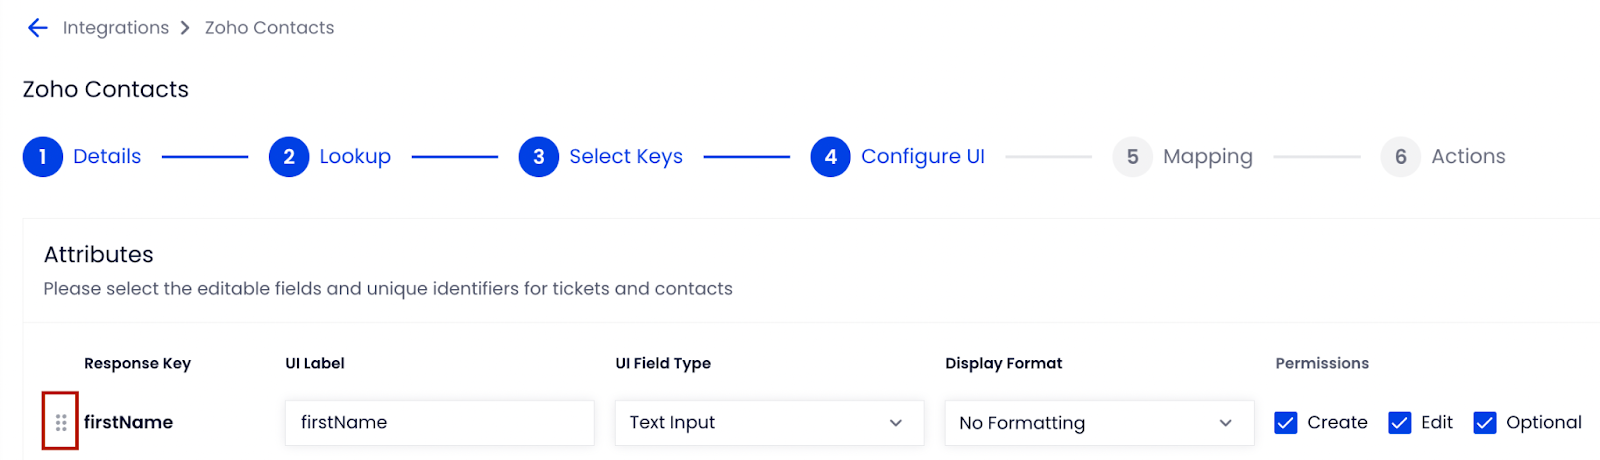The height and width of the screenshot is (460, 1600).
Task: Select step 4 circle icon
Action: [831, 157]
